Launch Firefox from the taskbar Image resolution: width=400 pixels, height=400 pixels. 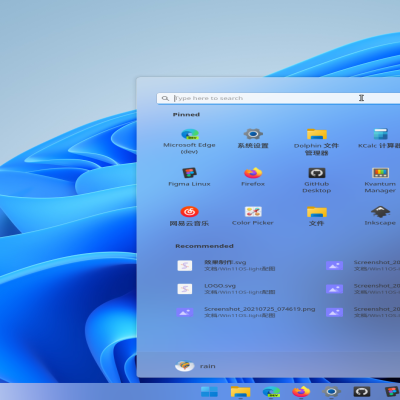pyautogui.click(x=301, y=392)
